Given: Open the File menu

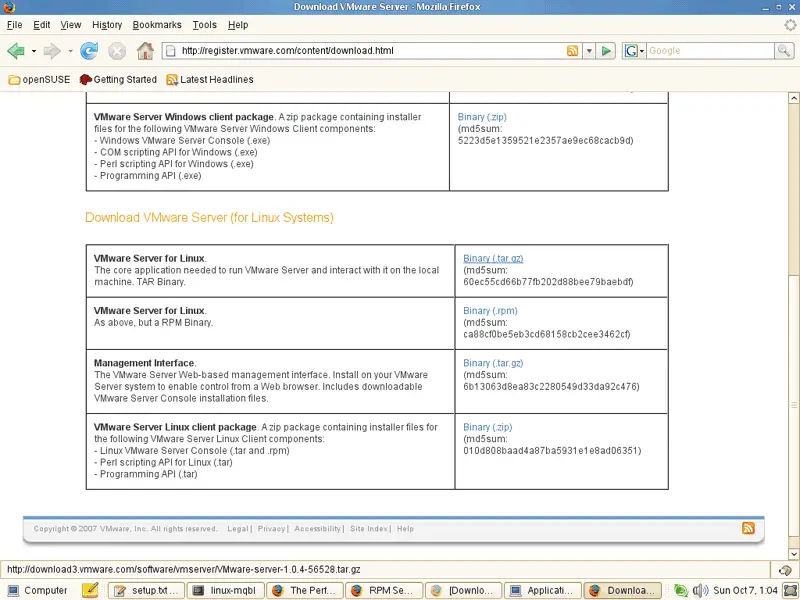Looking at the screenshot, I should 14,24.
